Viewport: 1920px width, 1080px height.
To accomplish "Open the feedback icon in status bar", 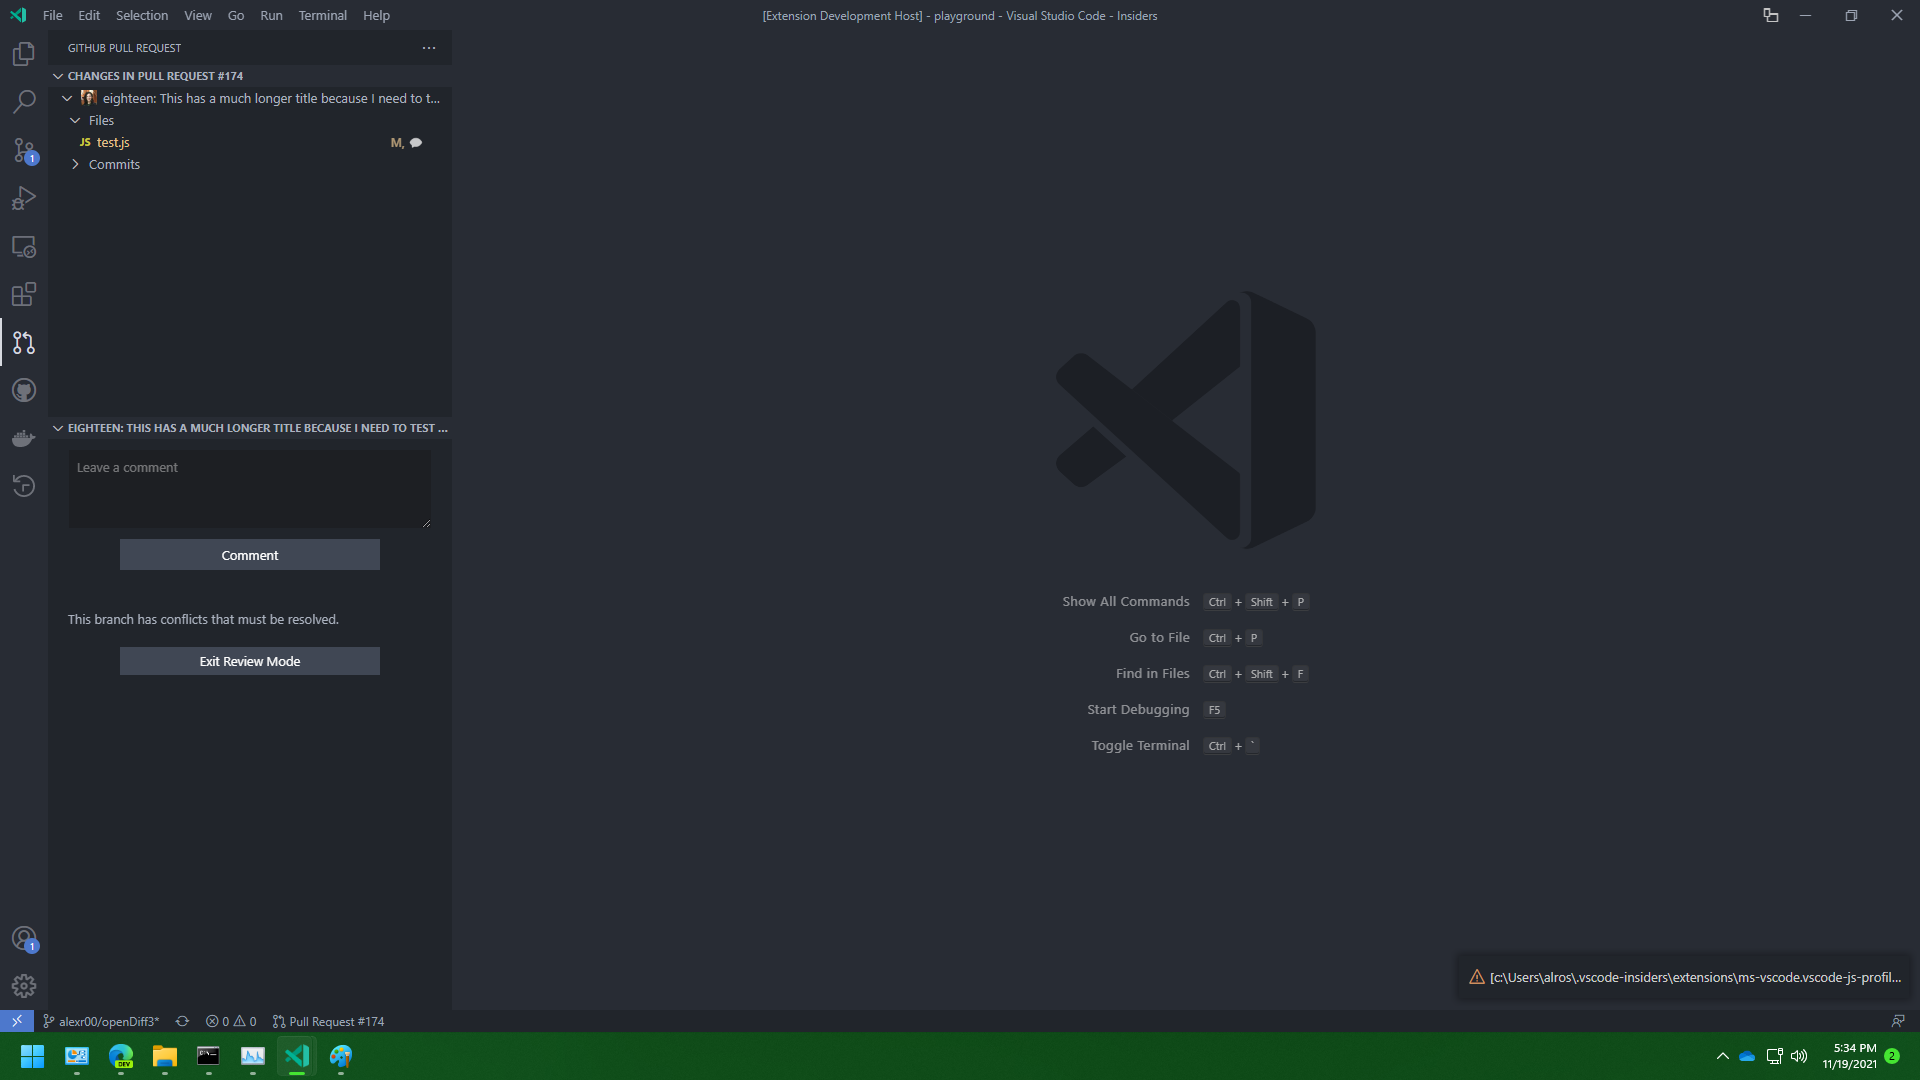I will 1897,1021.
